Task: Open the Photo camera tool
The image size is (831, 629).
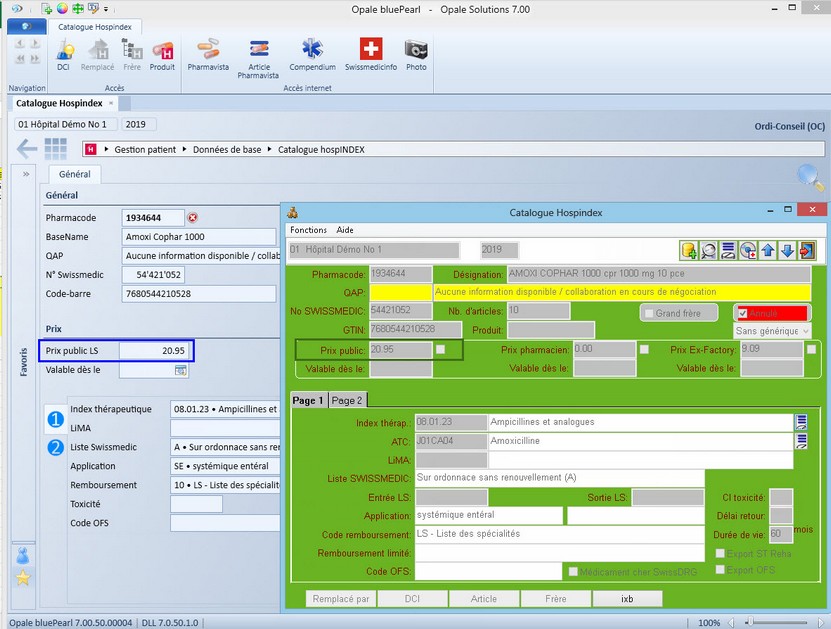Action: [416, 55]
